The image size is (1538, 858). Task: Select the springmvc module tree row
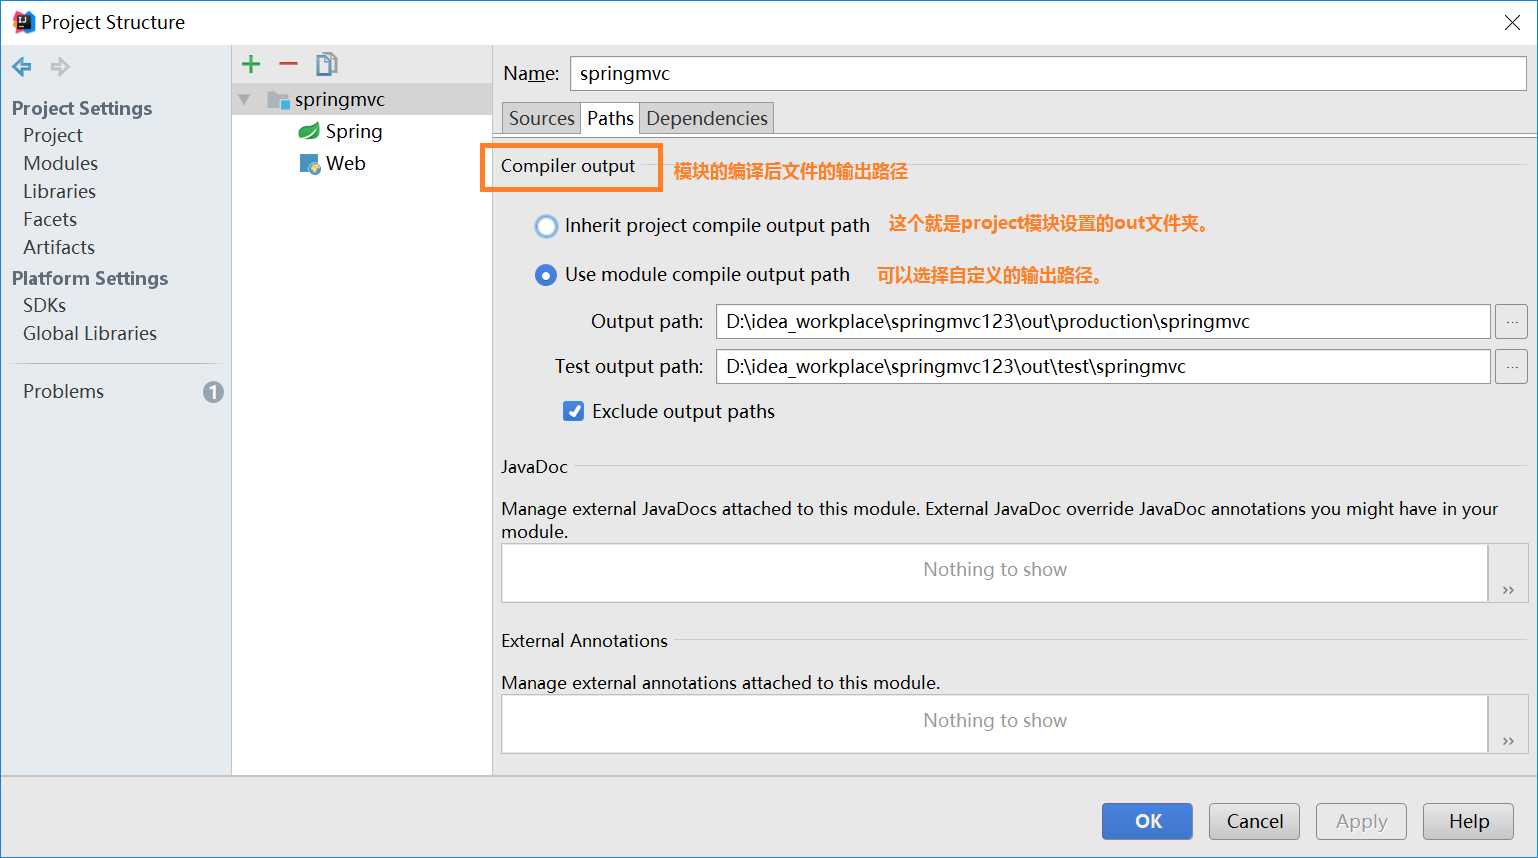click(362, 99)
